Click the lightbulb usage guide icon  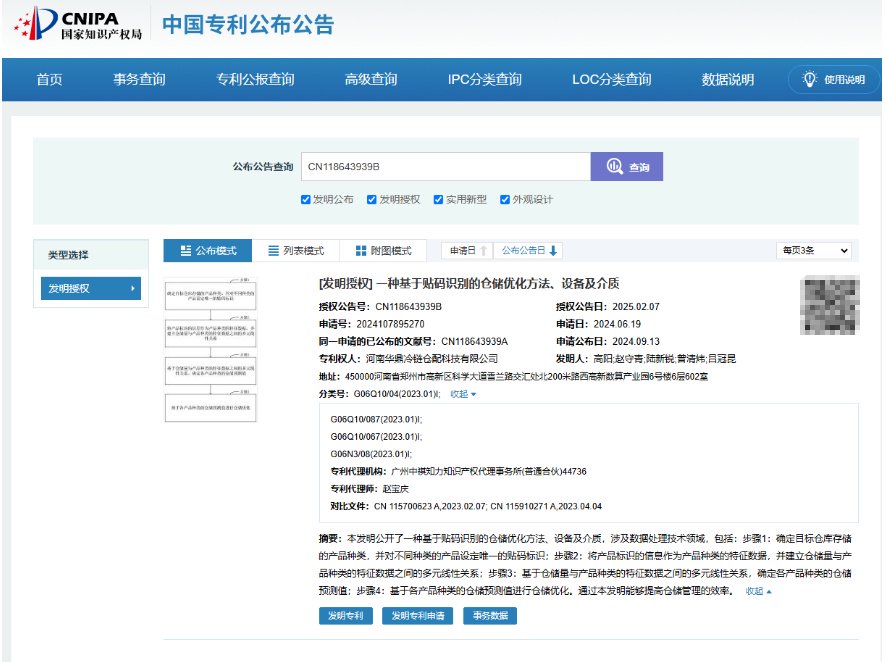pyautogui.click(x=809, y=79)
